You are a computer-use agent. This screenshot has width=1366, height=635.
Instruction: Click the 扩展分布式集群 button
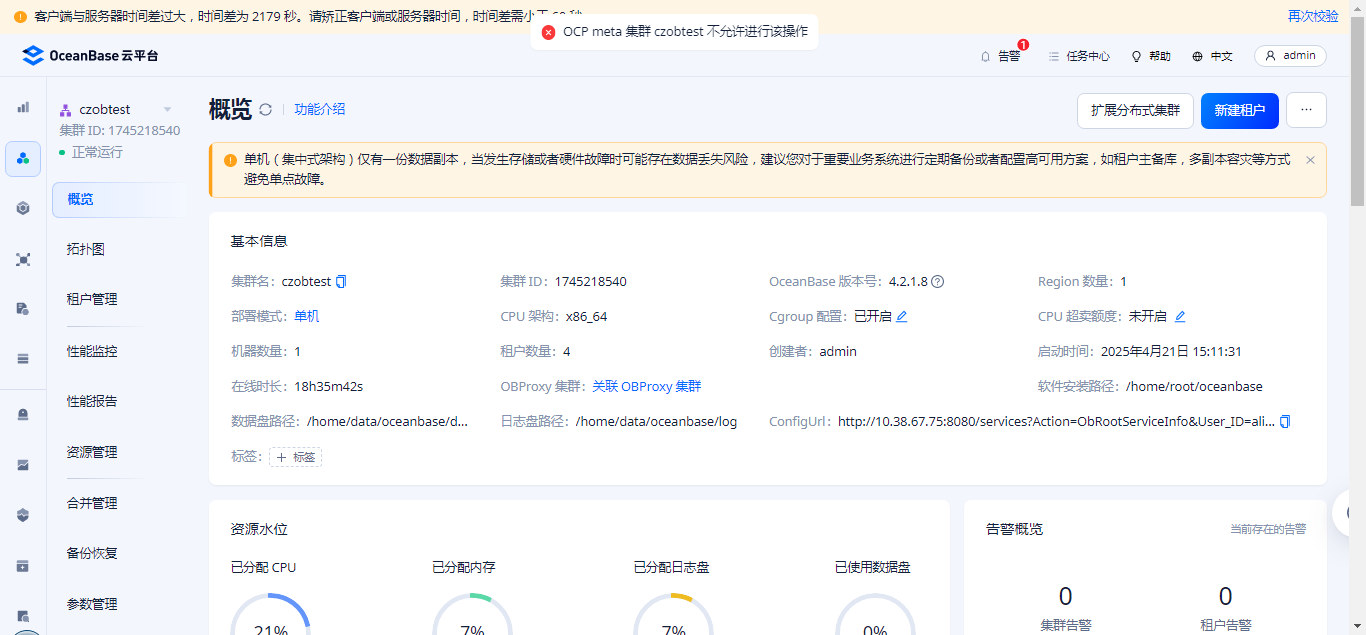(x=1135, y=110)
